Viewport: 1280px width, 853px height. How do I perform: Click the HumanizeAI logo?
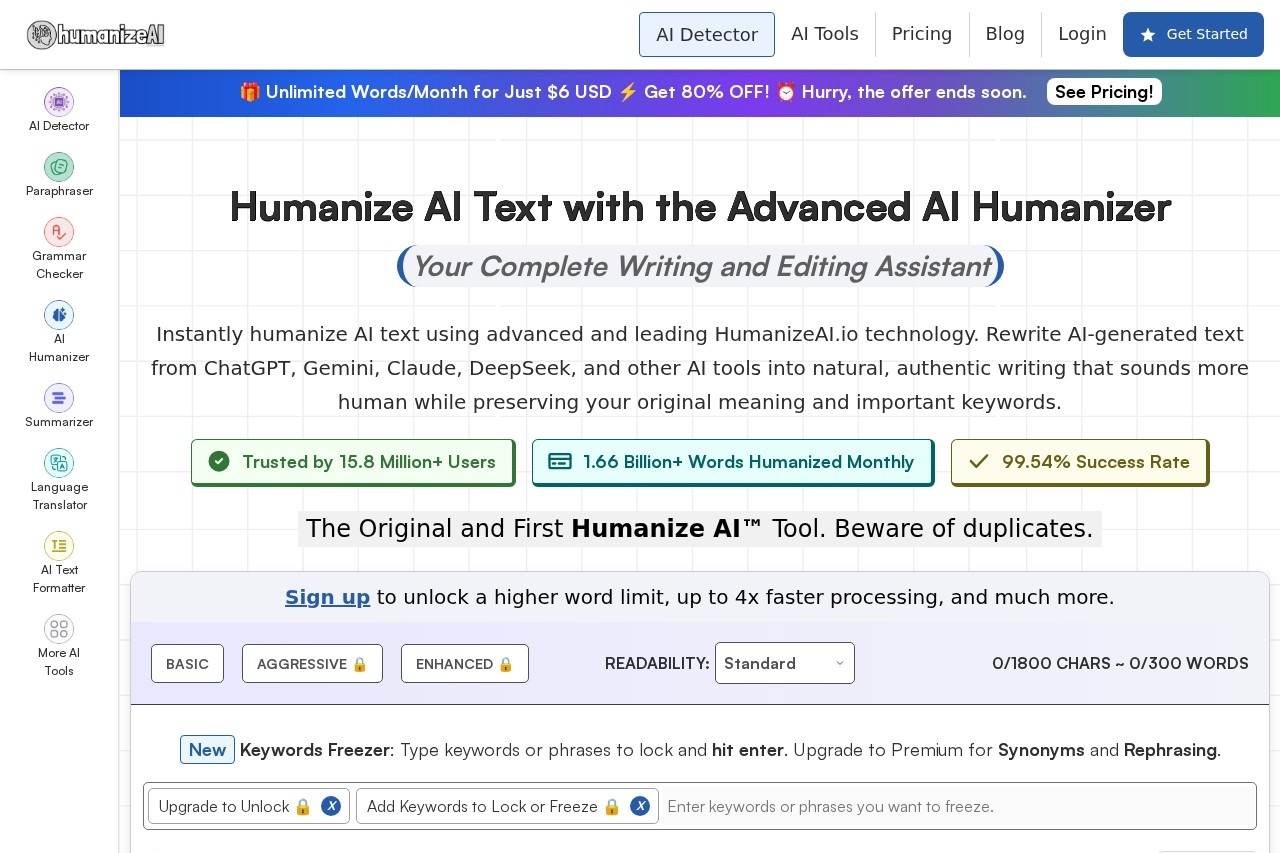[x=96, y=35]
